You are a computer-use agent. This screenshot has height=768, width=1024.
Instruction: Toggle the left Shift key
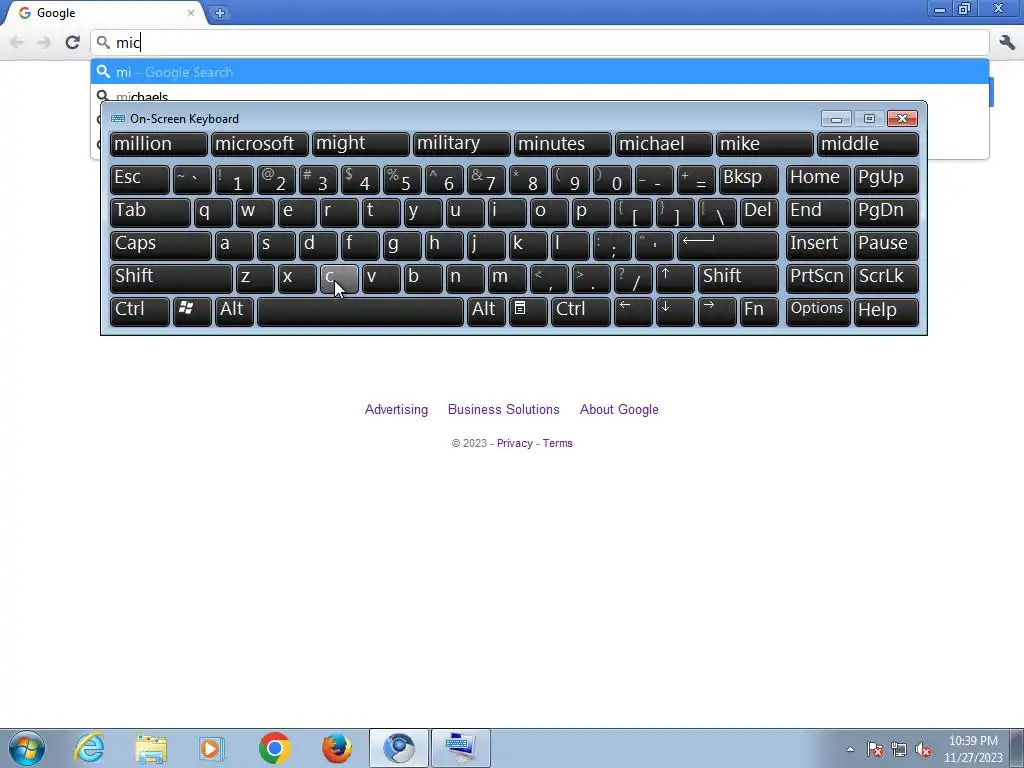[171, 278]
